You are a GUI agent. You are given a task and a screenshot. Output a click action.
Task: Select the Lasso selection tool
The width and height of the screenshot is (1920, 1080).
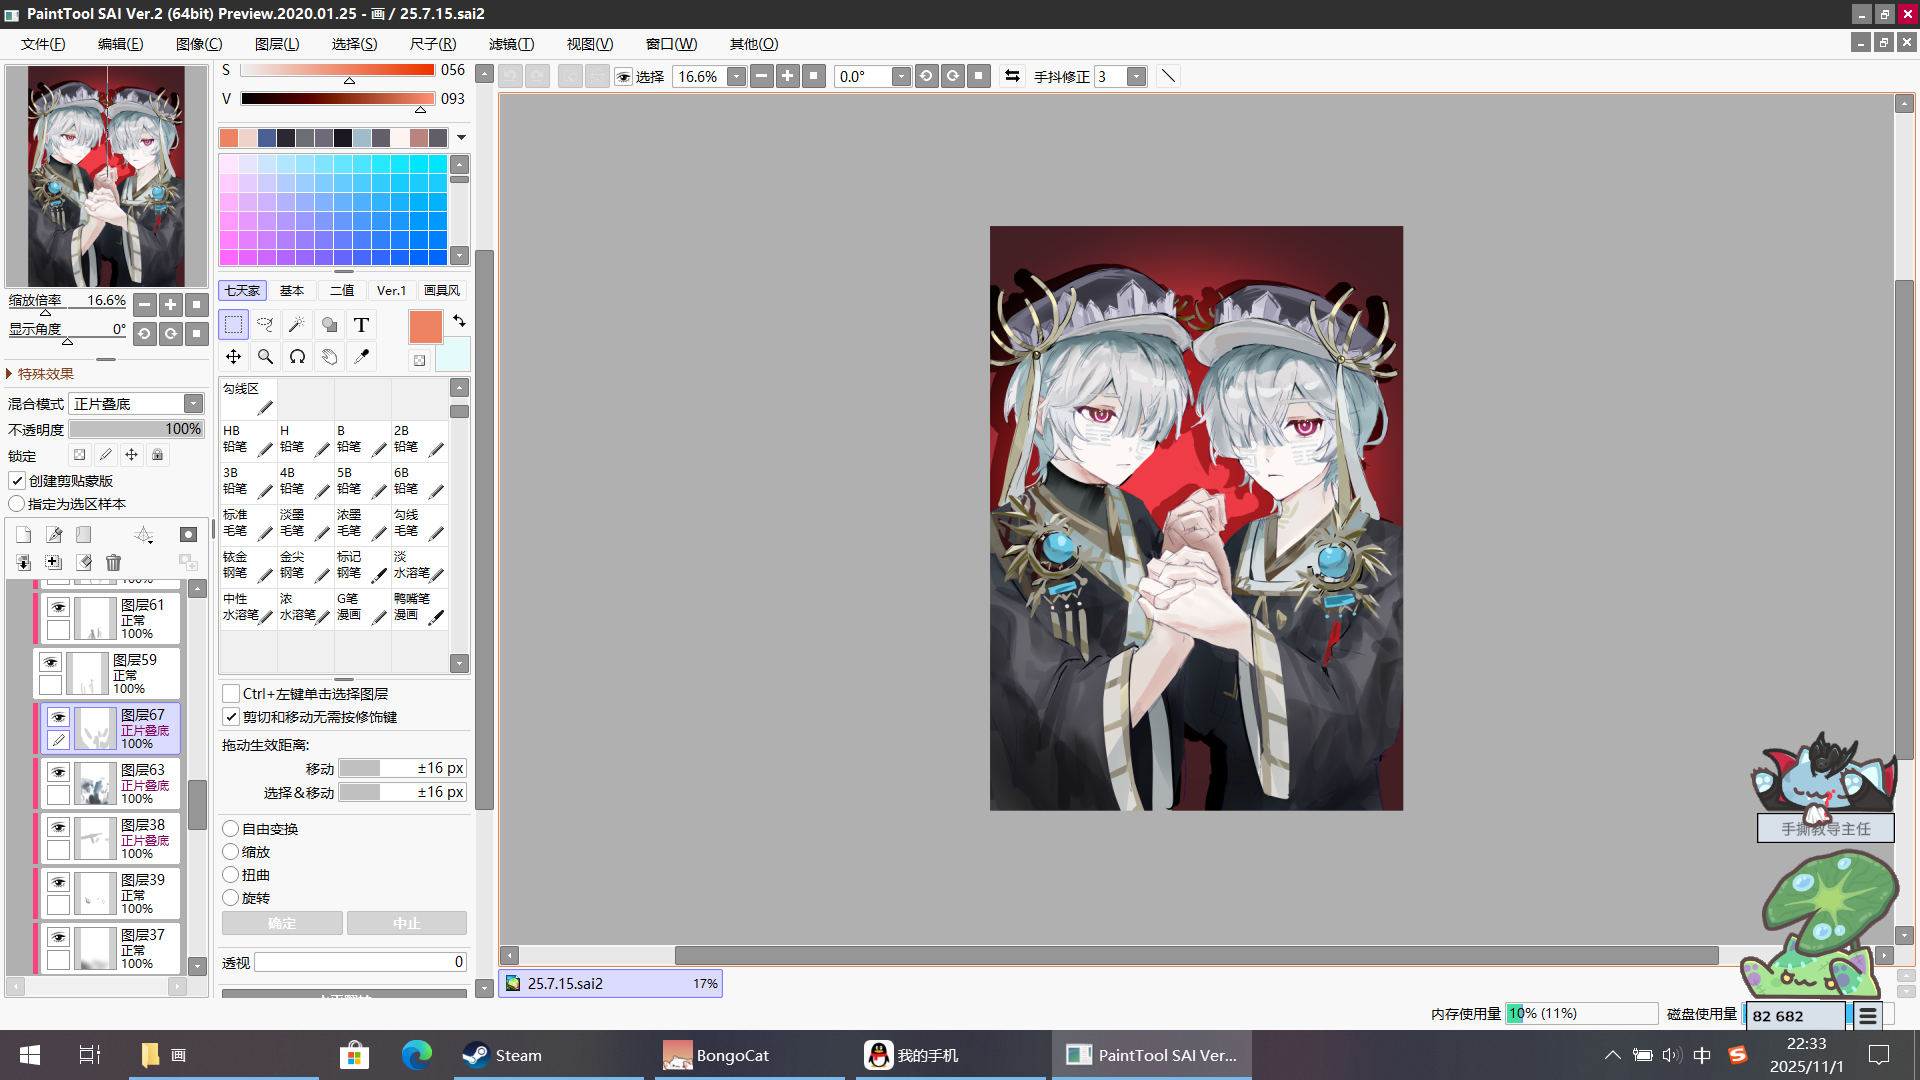click(x=265, y=324)
